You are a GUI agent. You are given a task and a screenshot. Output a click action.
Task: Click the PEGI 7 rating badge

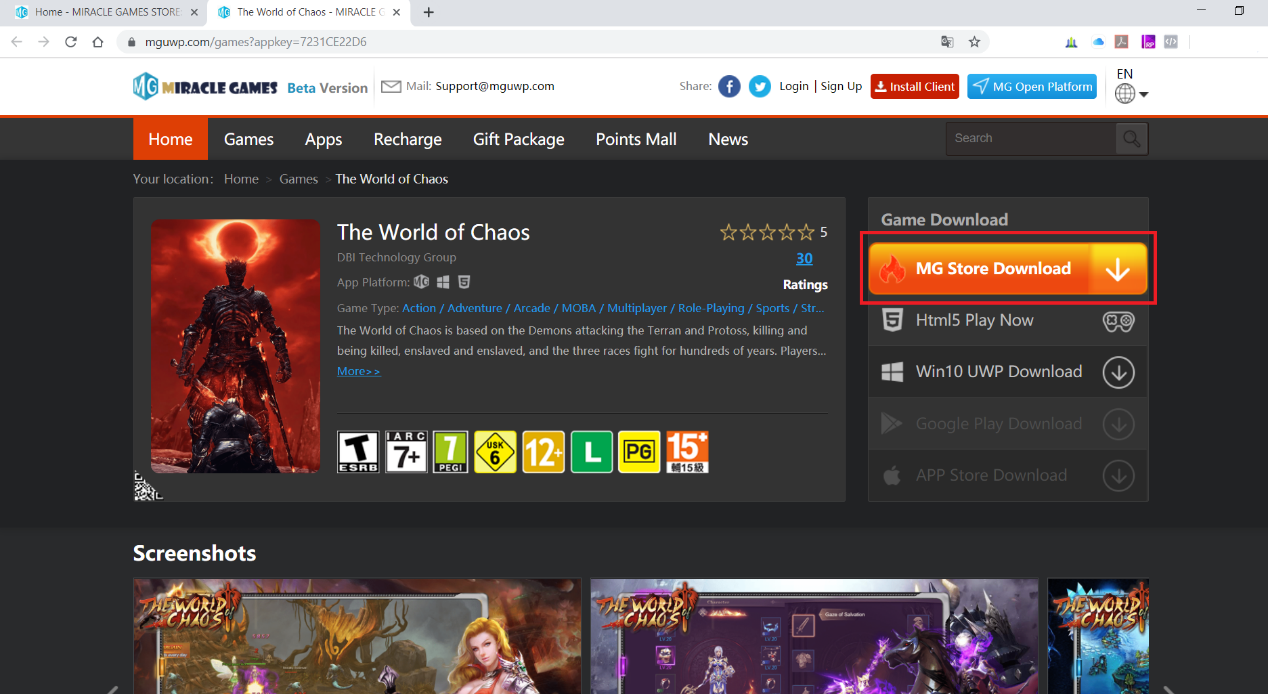(451, 452)
